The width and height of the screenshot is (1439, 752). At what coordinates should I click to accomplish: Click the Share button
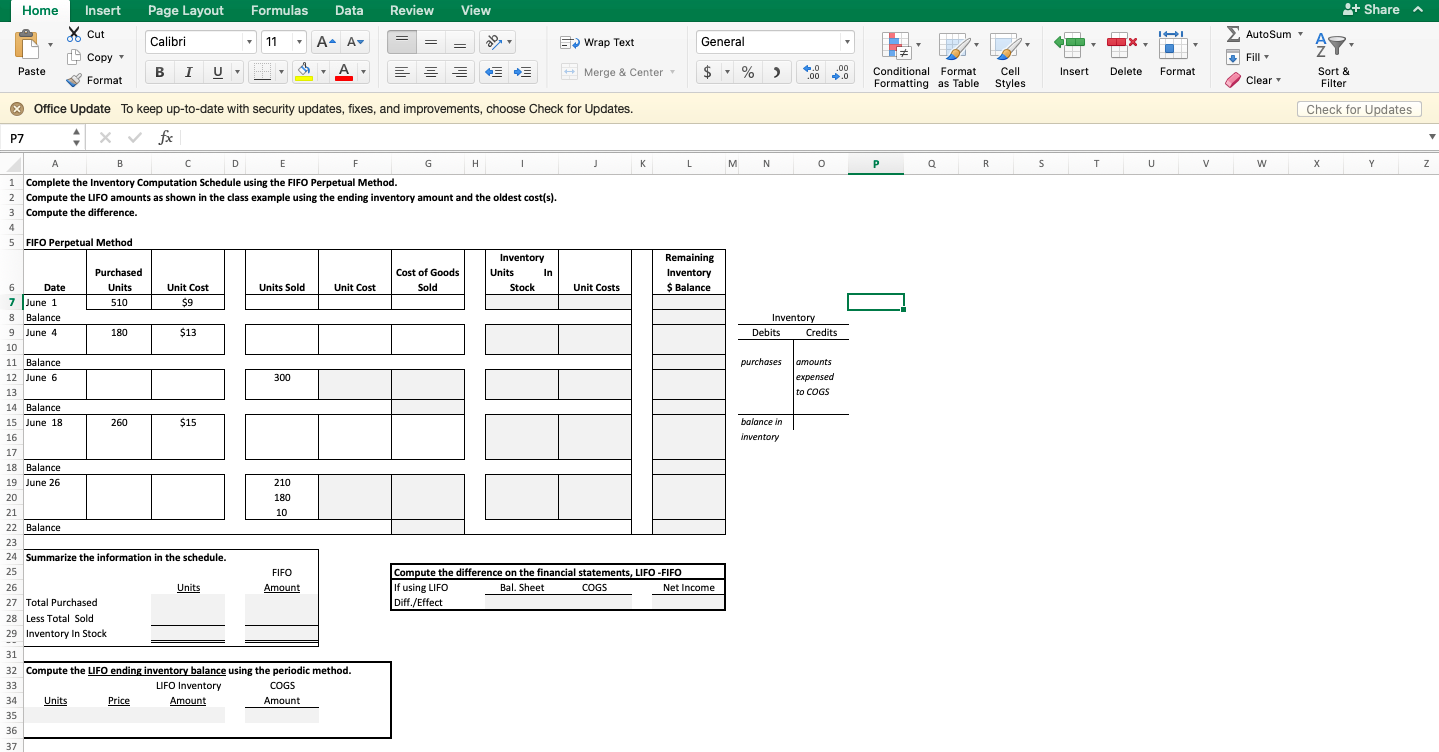1373,10
